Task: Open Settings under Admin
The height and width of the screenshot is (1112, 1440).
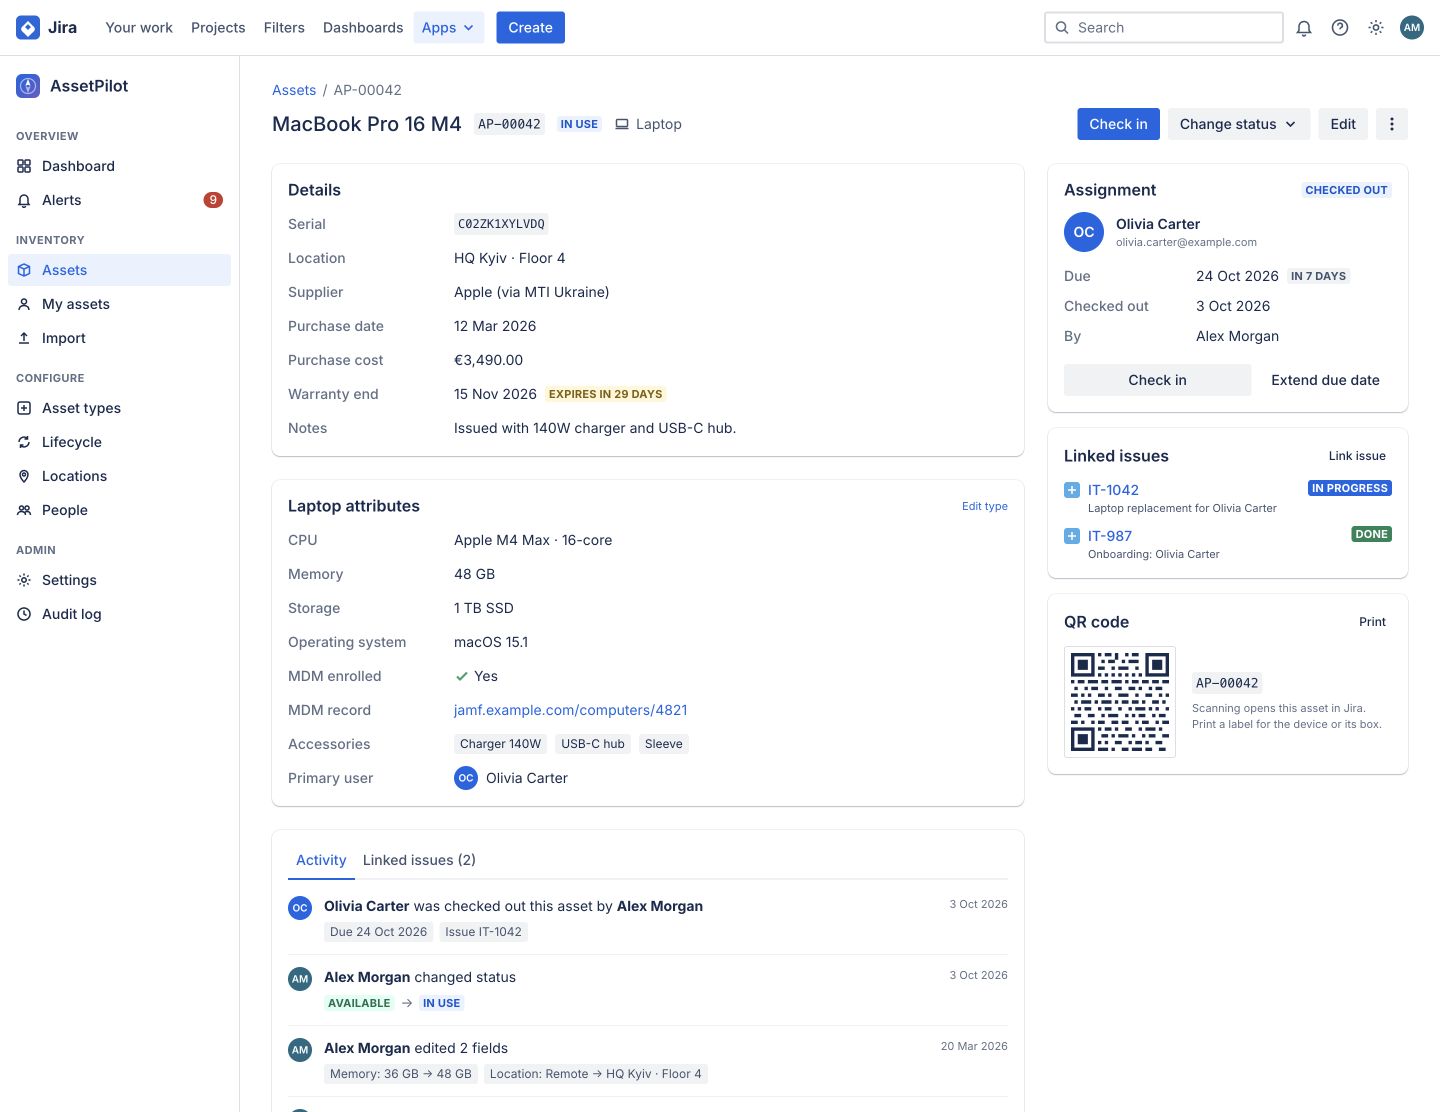Action: [x=119, y=580]
